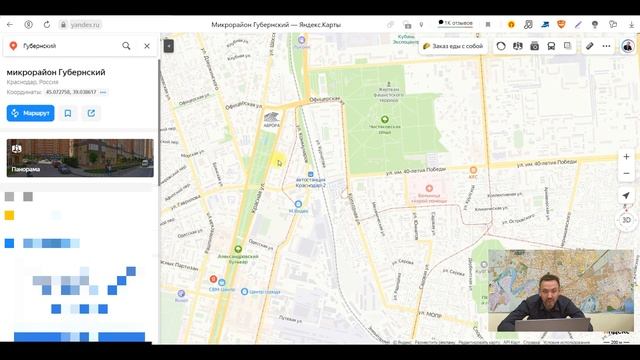Run search with the magnifier icon
Image resolution: width=640 pixels, height=360 pixels.
pyautogui.click(x=127, y=46)
